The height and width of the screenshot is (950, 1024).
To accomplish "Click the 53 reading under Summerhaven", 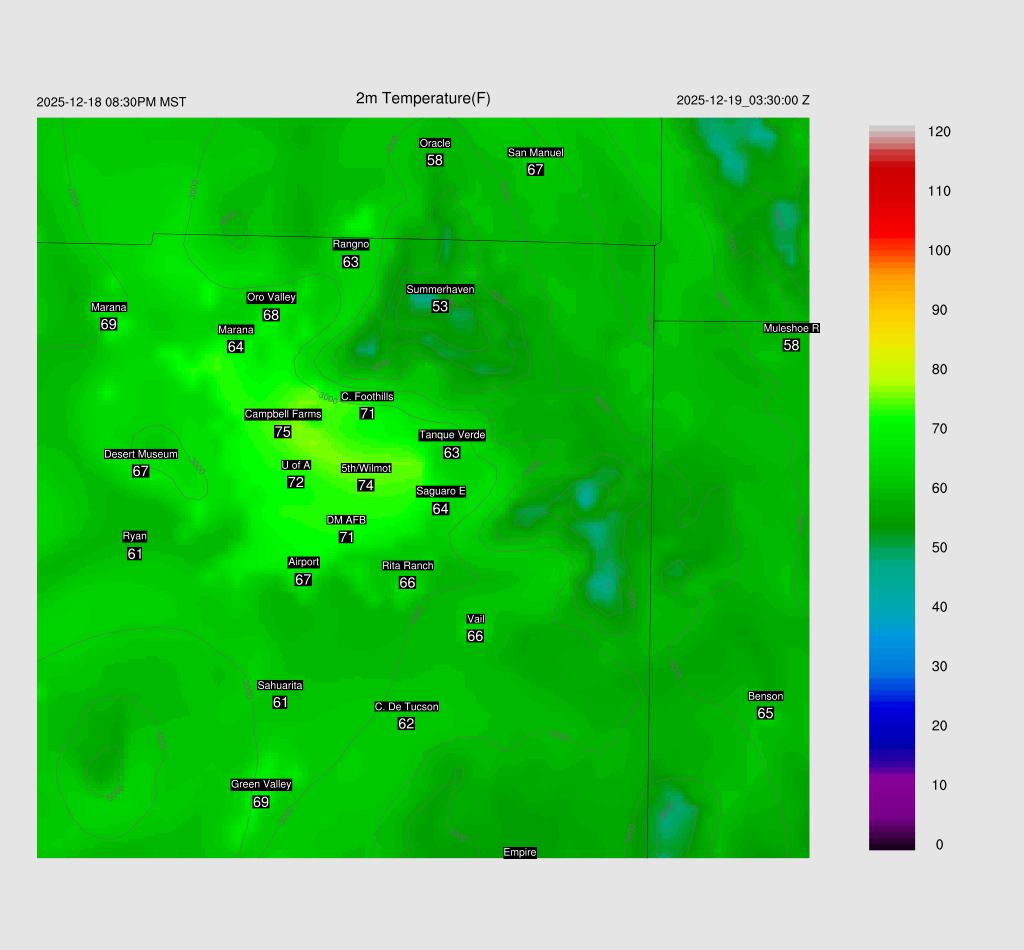I will [x=440, y=306].
